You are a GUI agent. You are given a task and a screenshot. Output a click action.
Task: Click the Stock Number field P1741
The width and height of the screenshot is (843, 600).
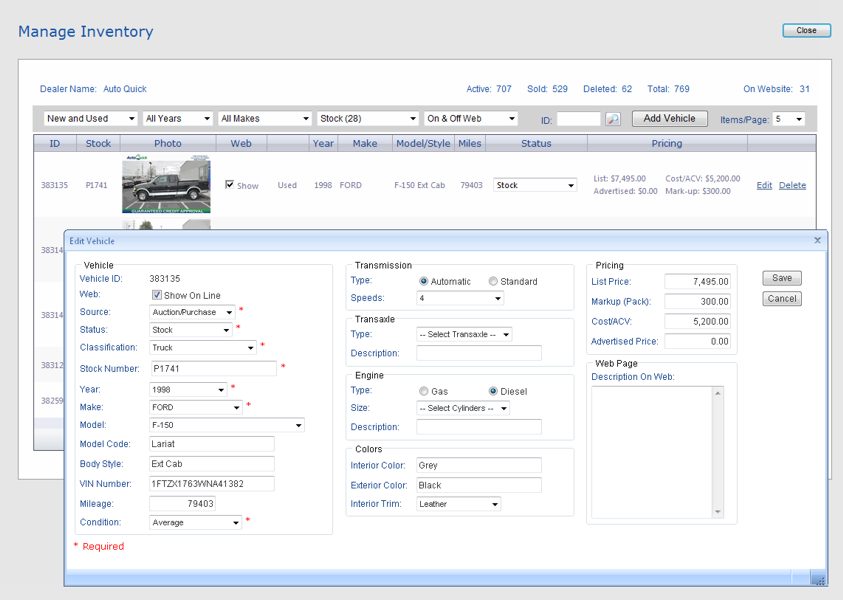pyautogui.click(x=213, y=368)
